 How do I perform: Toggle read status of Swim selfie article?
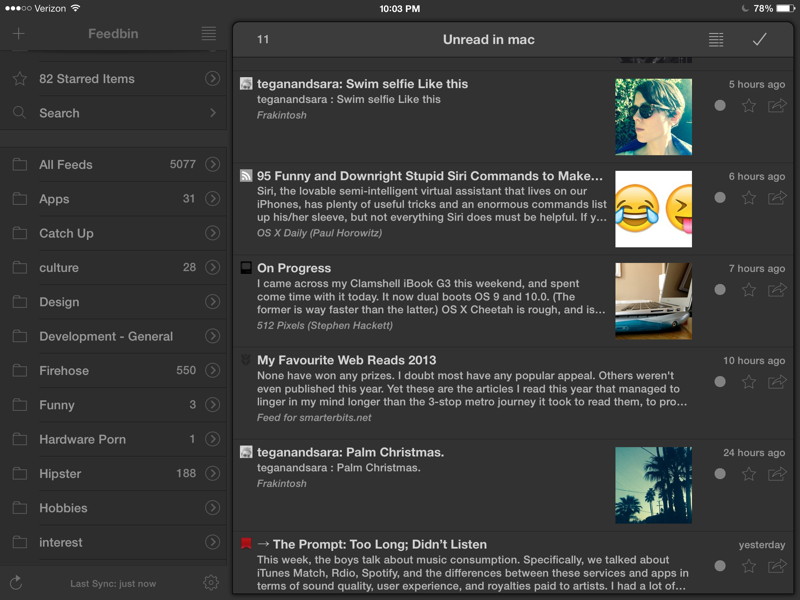pyautogui.click(x=720, y=106)
